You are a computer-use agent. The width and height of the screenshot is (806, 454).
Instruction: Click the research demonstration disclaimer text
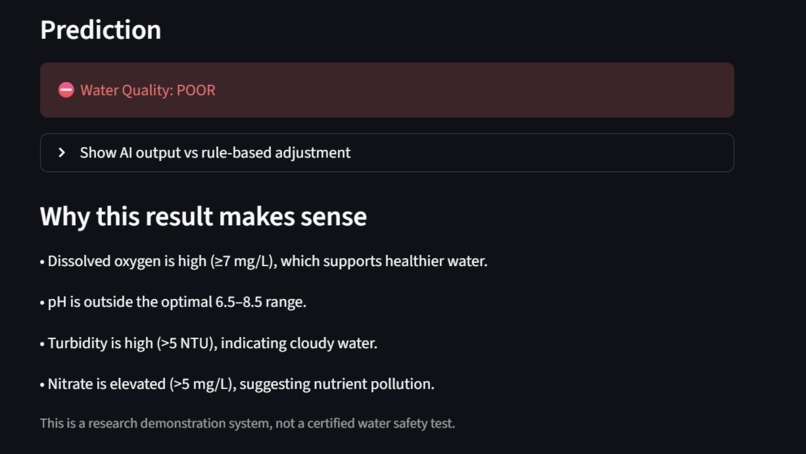(247, 423)
